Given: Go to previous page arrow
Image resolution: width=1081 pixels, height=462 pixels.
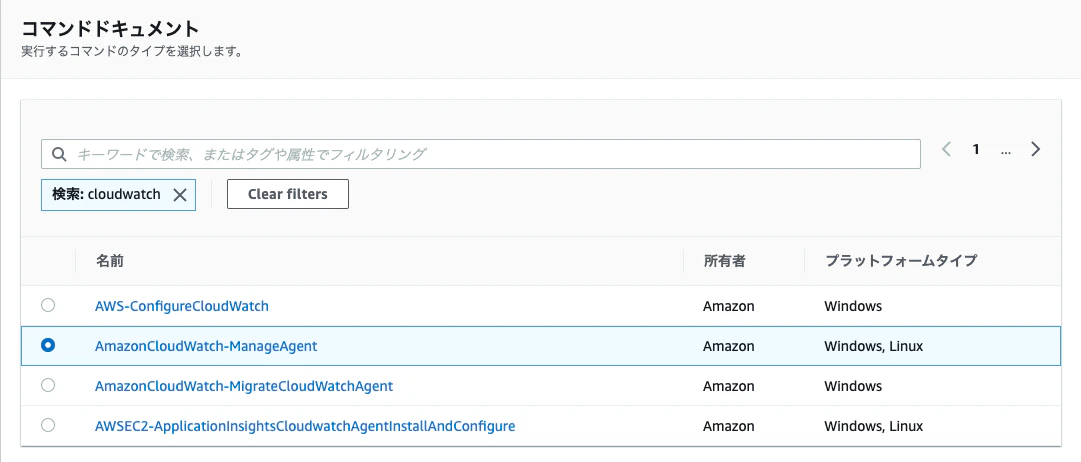Looking at the screenshot, I should click(947, 149).
